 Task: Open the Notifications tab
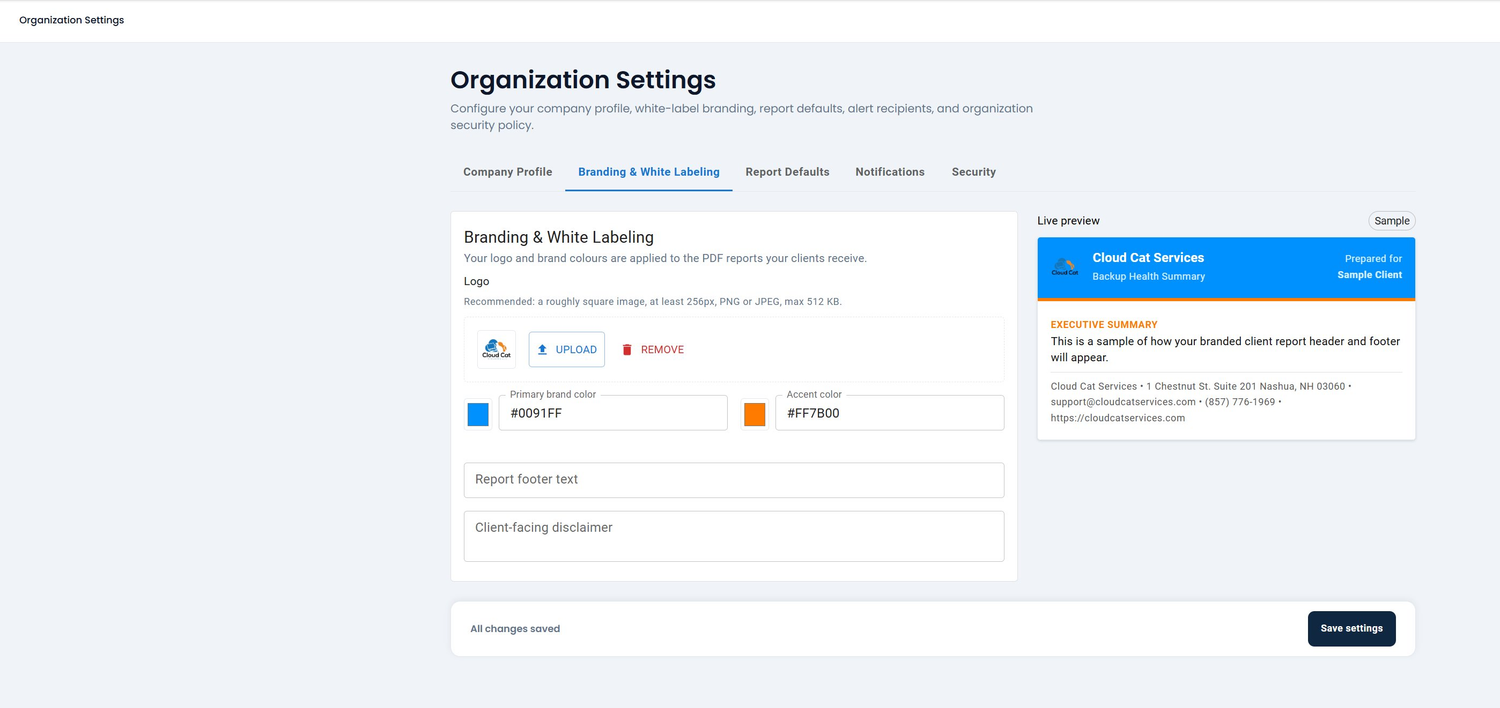(x=890, y=172)
